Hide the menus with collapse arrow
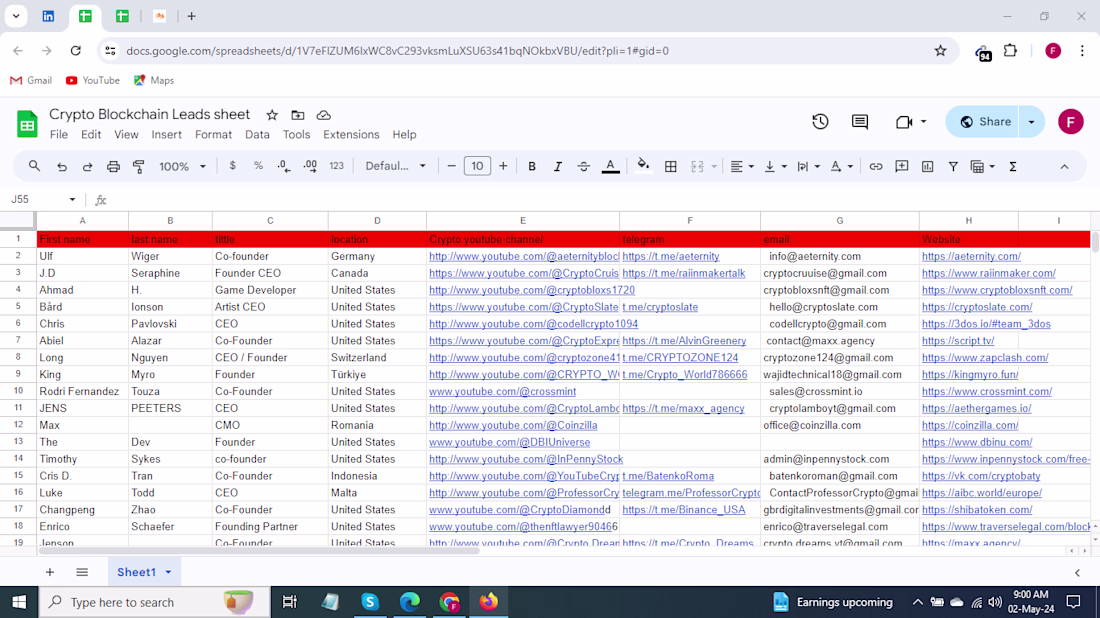The height and width of the screenshot is (618, 1100). 1064,166
